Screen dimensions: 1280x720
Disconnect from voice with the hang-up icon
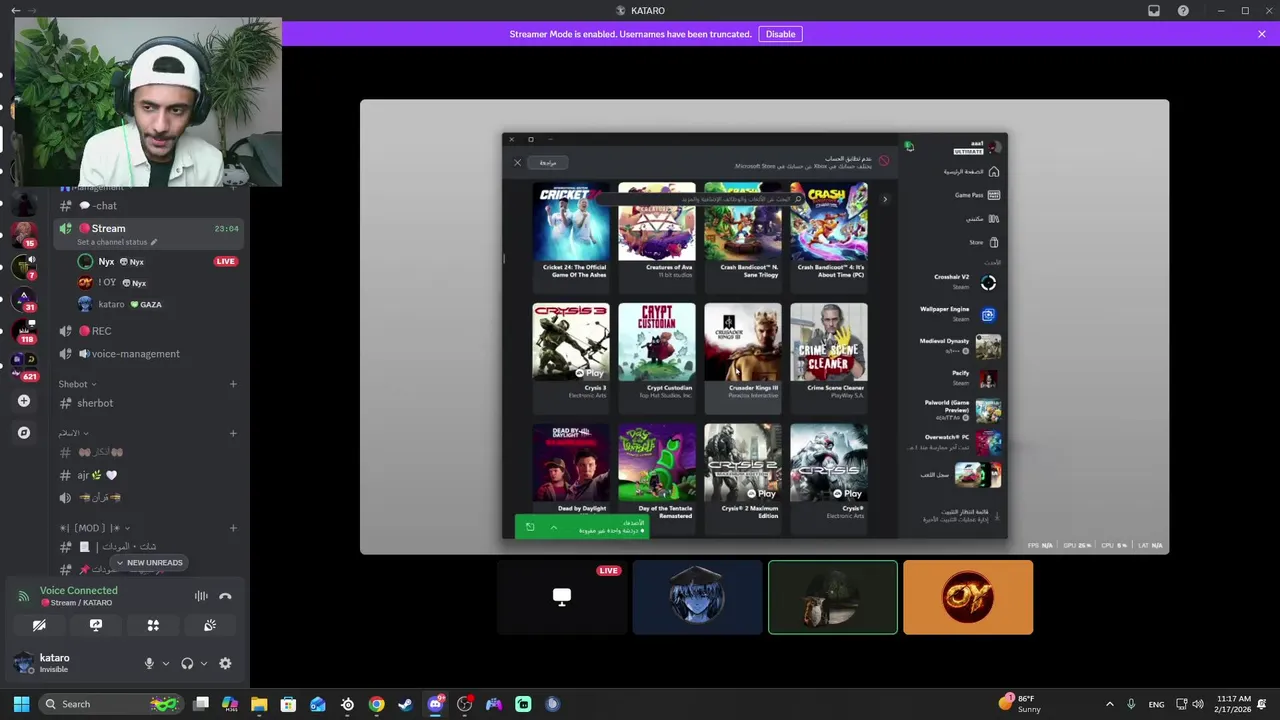225,596
